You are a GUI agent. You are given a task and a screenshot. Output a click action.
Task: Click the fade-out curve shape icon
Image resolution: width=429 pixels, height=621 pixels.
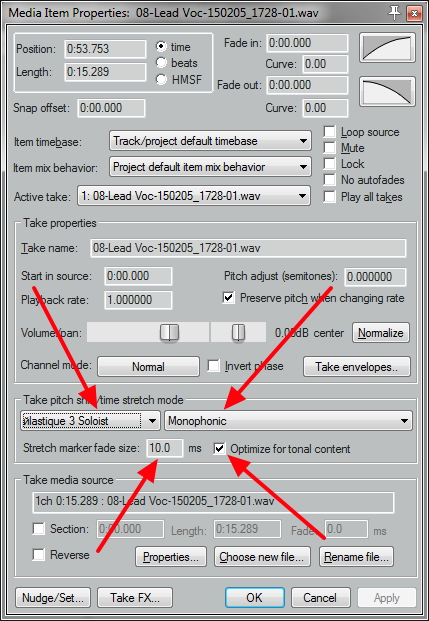pos(387,92)
